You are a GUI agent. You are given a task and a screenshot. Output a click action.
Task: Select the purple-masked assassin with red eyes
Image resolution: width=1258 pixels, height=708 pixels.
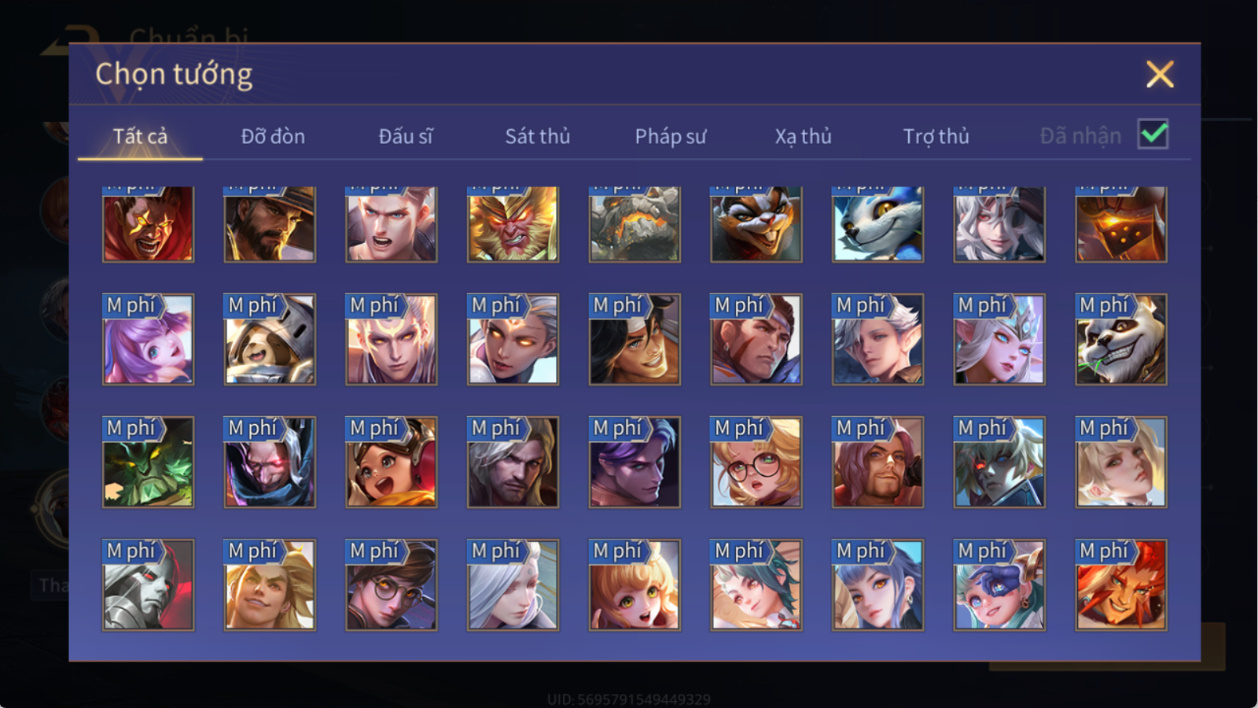coord(270,462)
